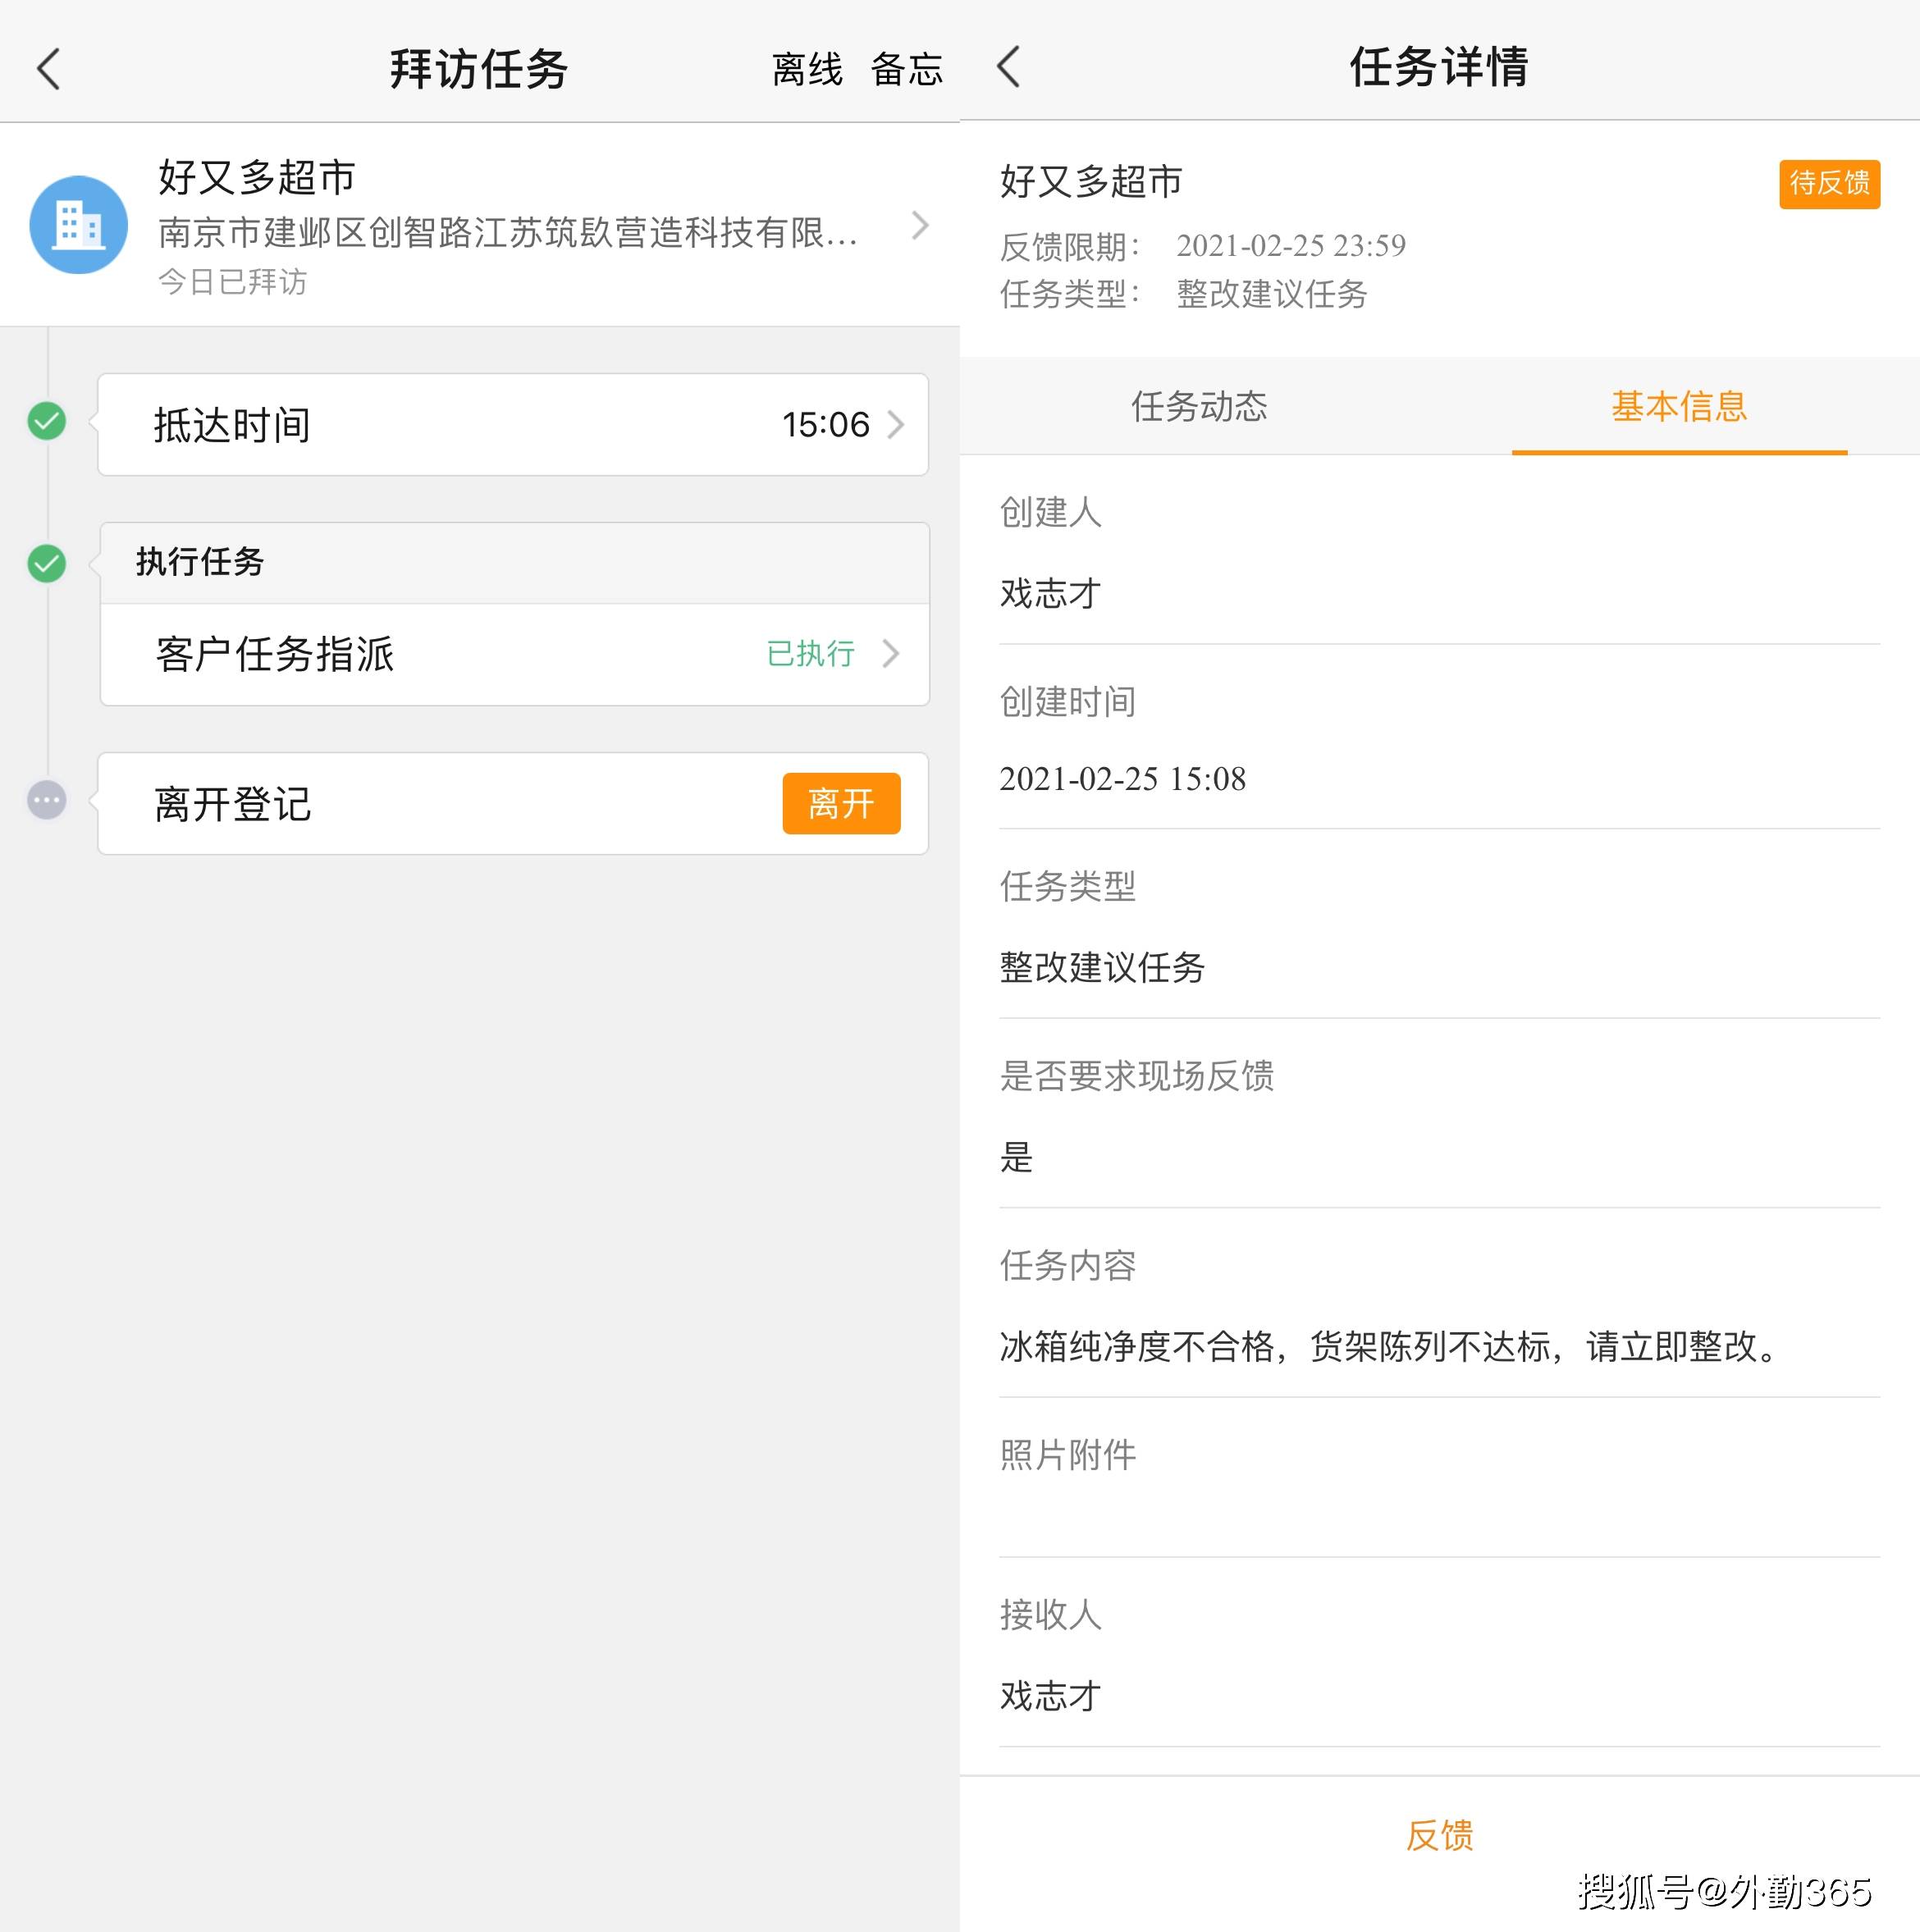Click 整改建议任务 value under 任务类型 field
The height and width of the screenshot is (1932, 1920).
pyautogui.click(x=1102, y=967)
